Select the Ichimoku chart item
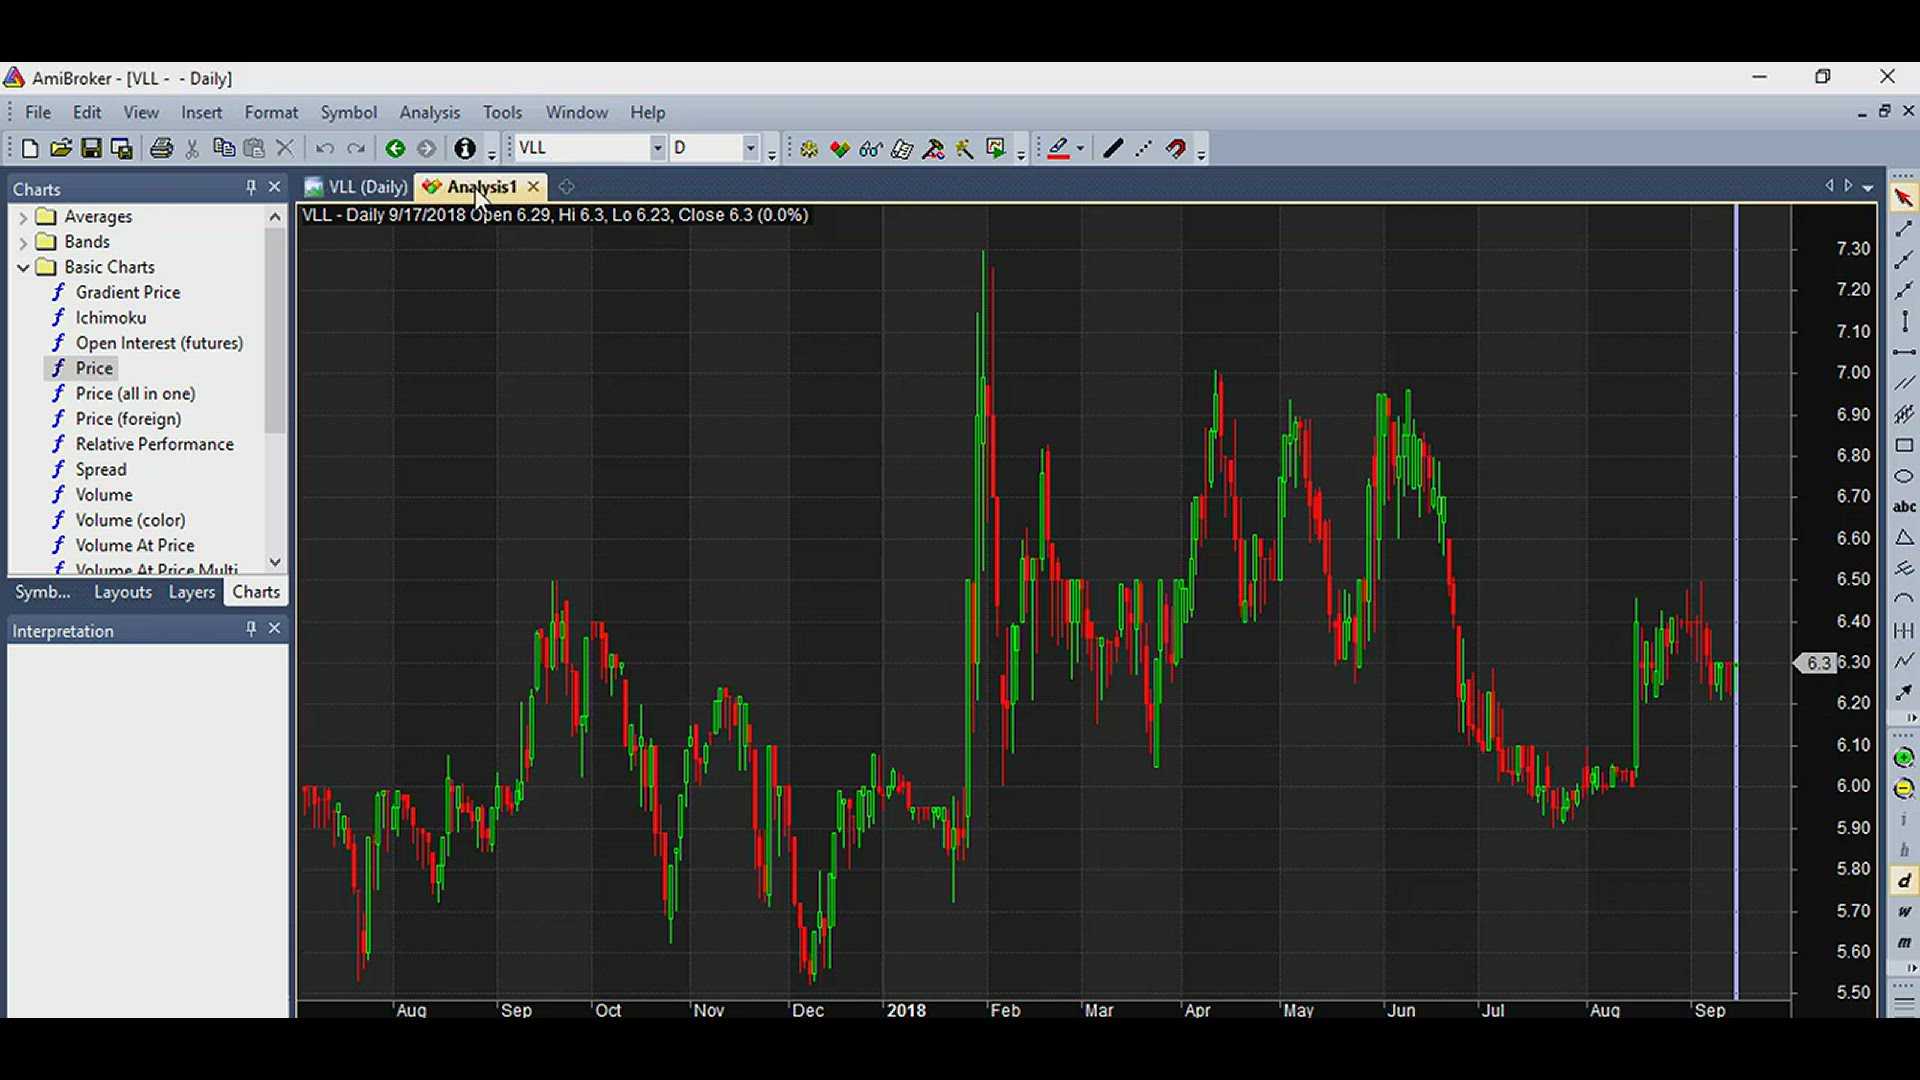This screenshot has width=1920, height=1080. 111,318
